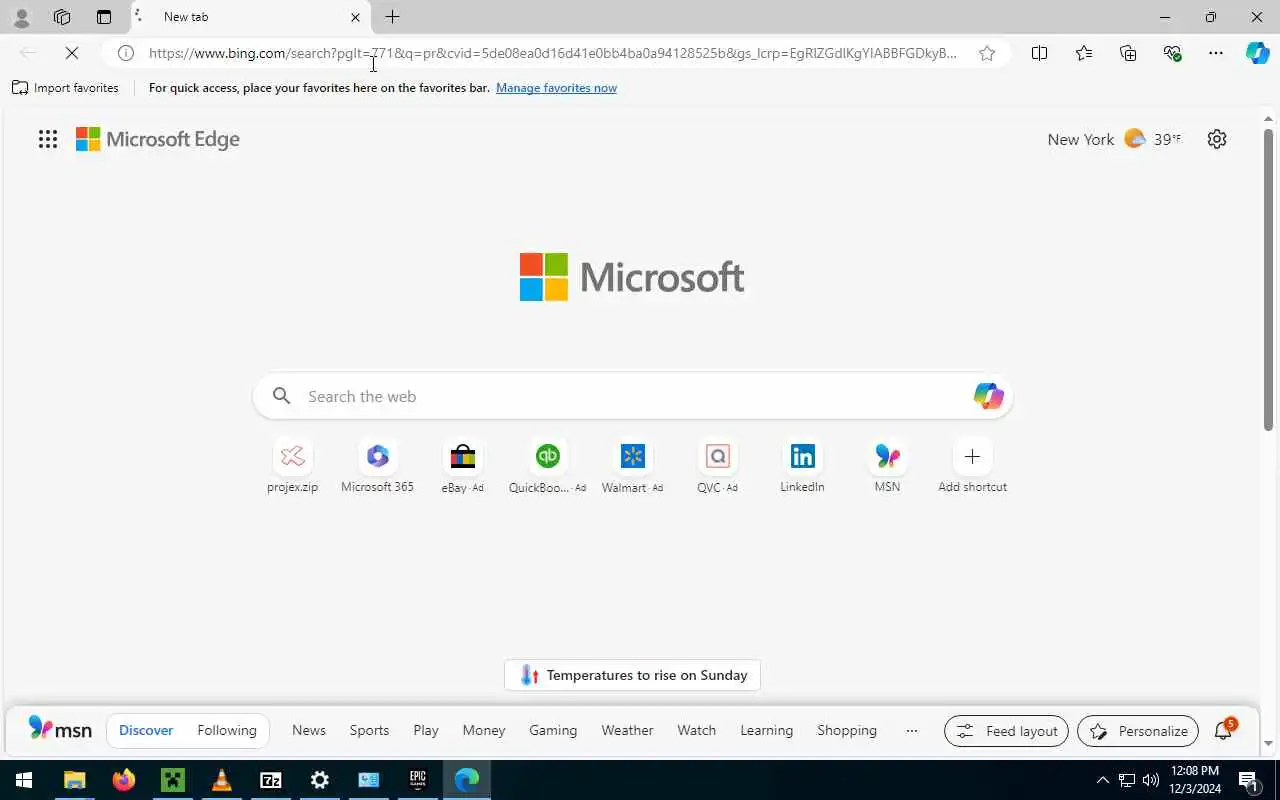Open Walmart ad shortcut
This screenshot has width=1280, height=800.
pos(632,467)
